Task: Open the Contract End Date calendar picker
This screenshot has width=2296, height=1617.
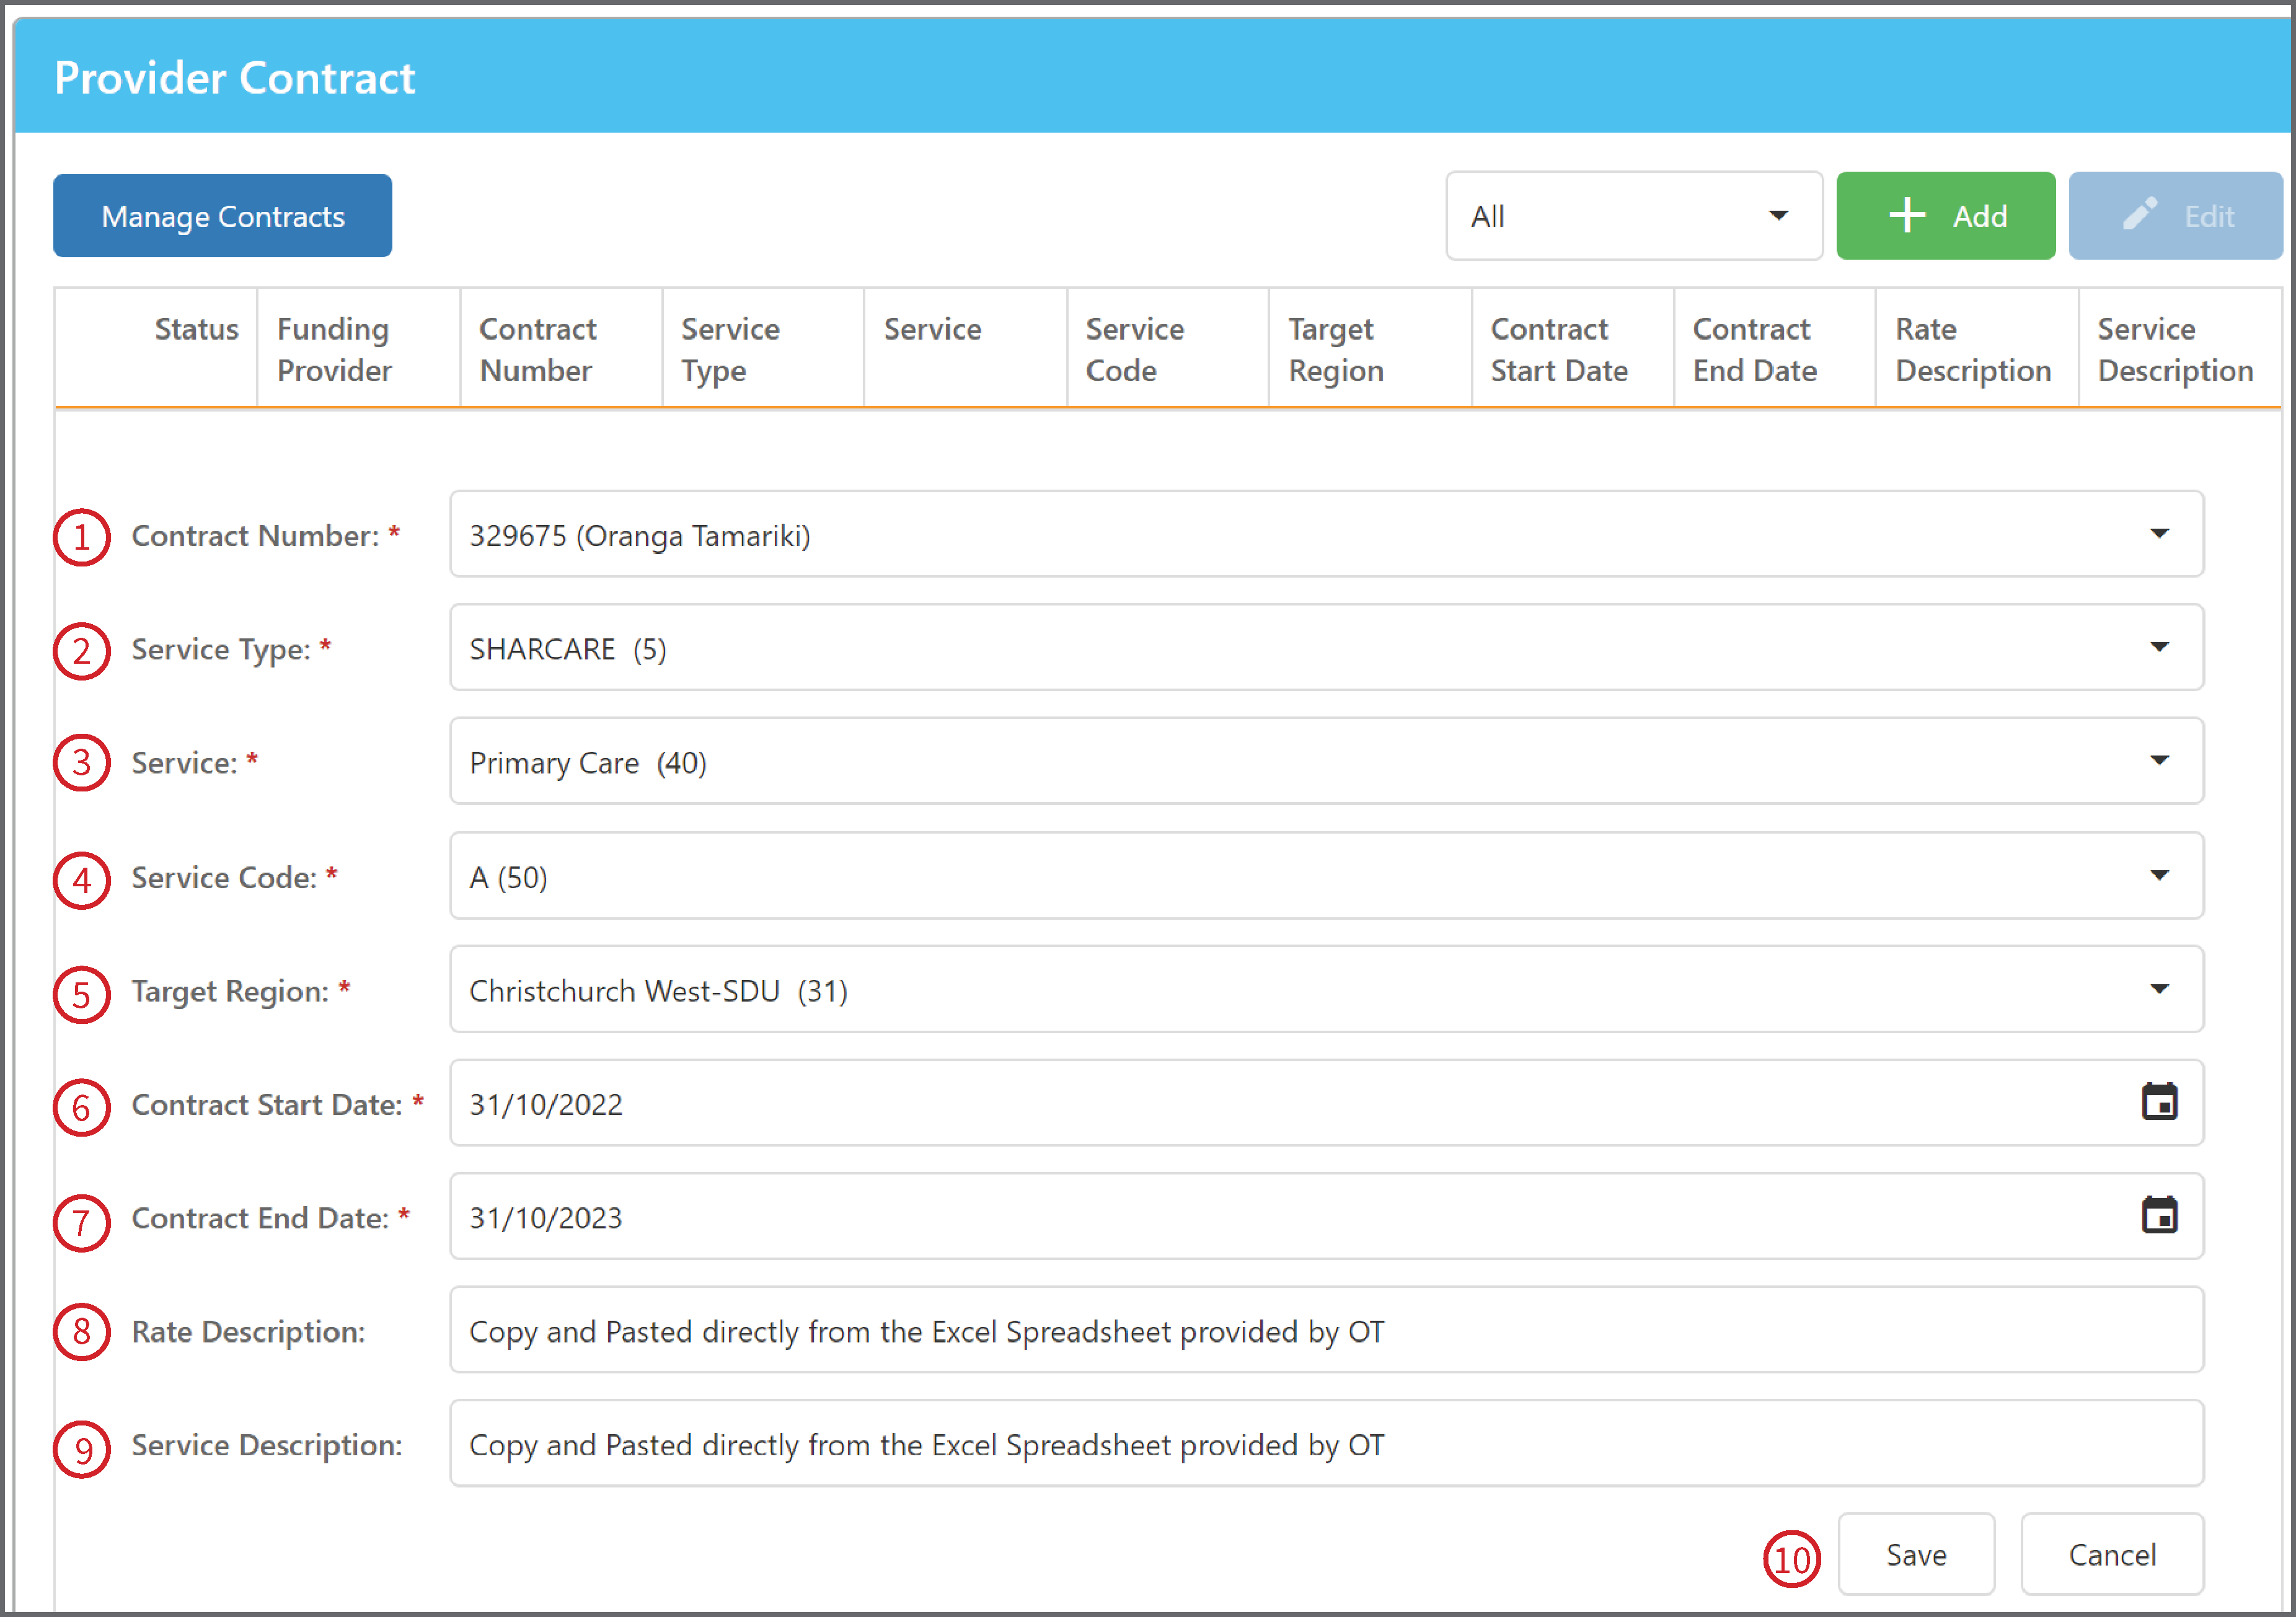Action: coord(2159,1216)
